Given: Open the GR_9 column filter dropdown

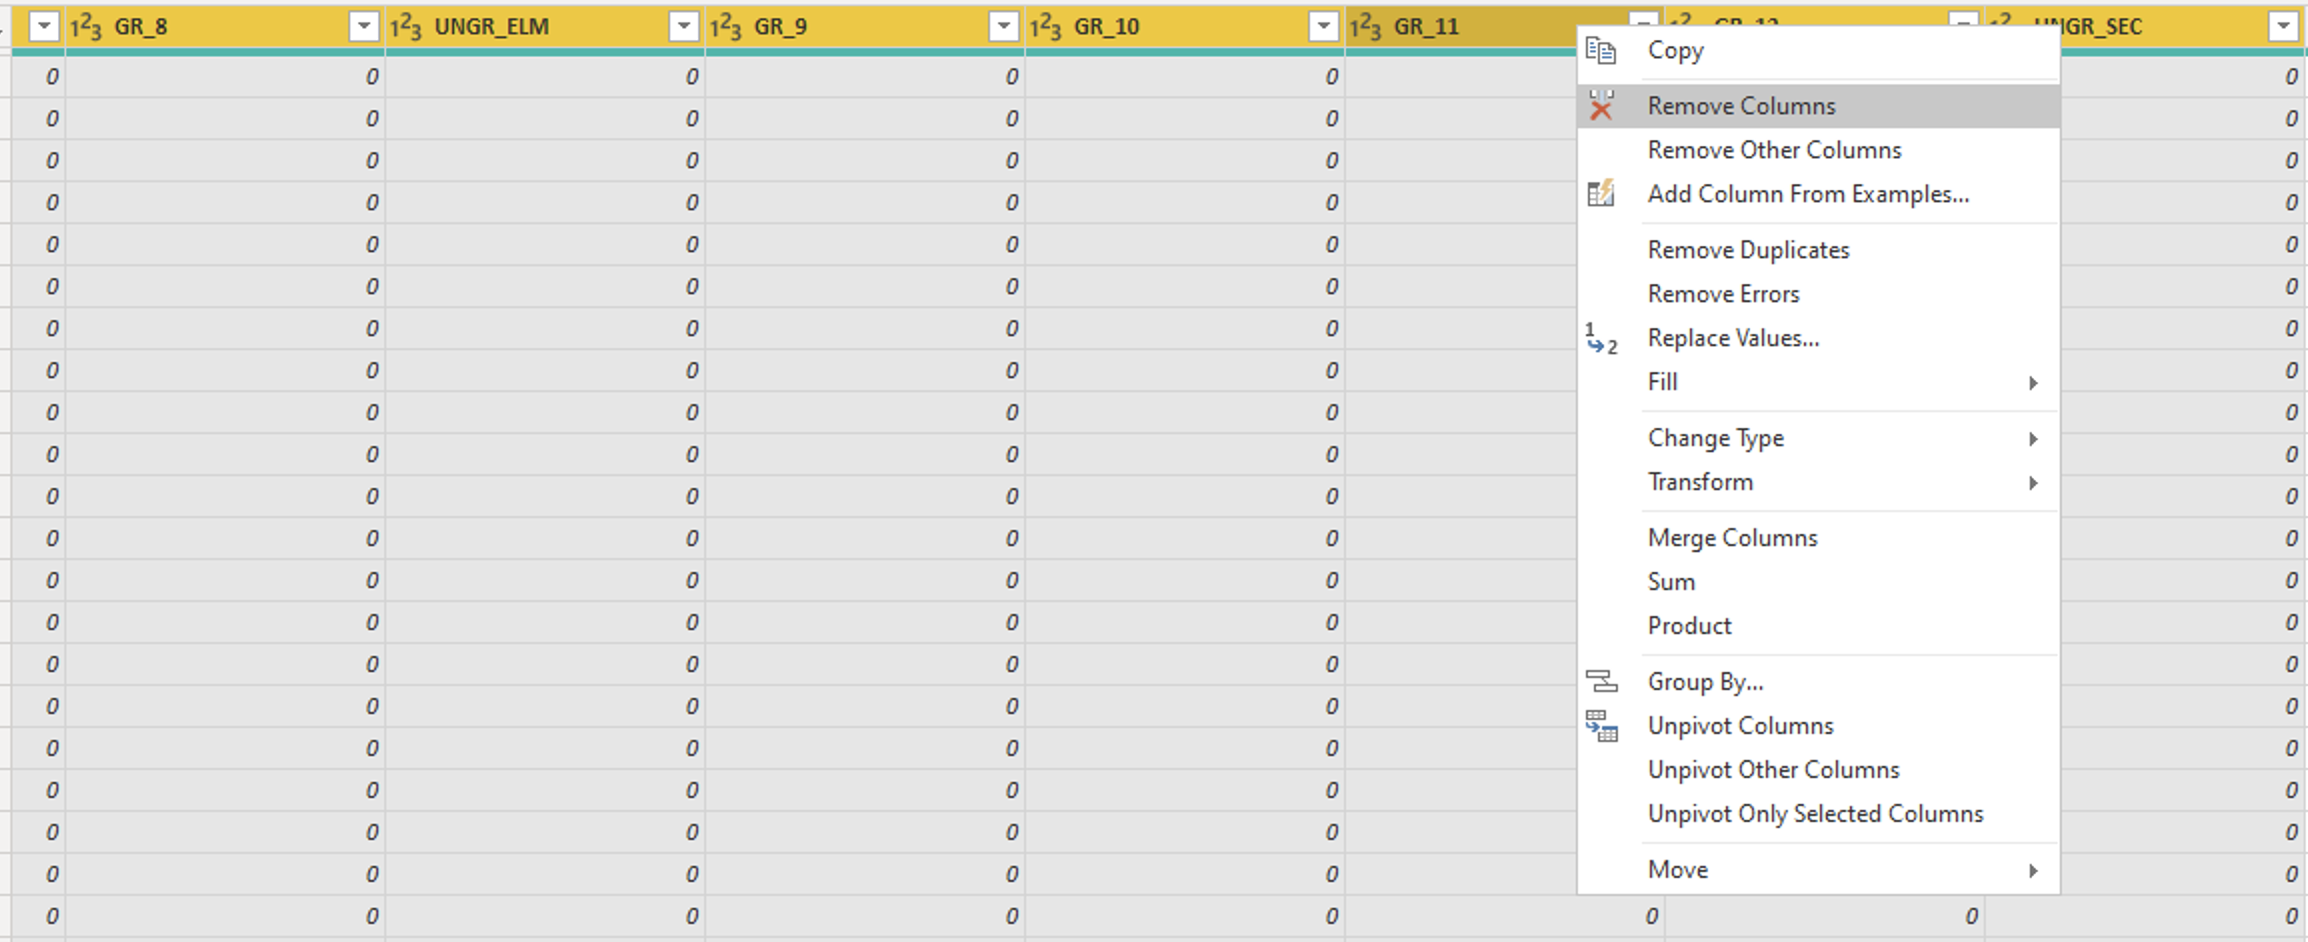Looking at the screenshot, I should click(1004, 27).
